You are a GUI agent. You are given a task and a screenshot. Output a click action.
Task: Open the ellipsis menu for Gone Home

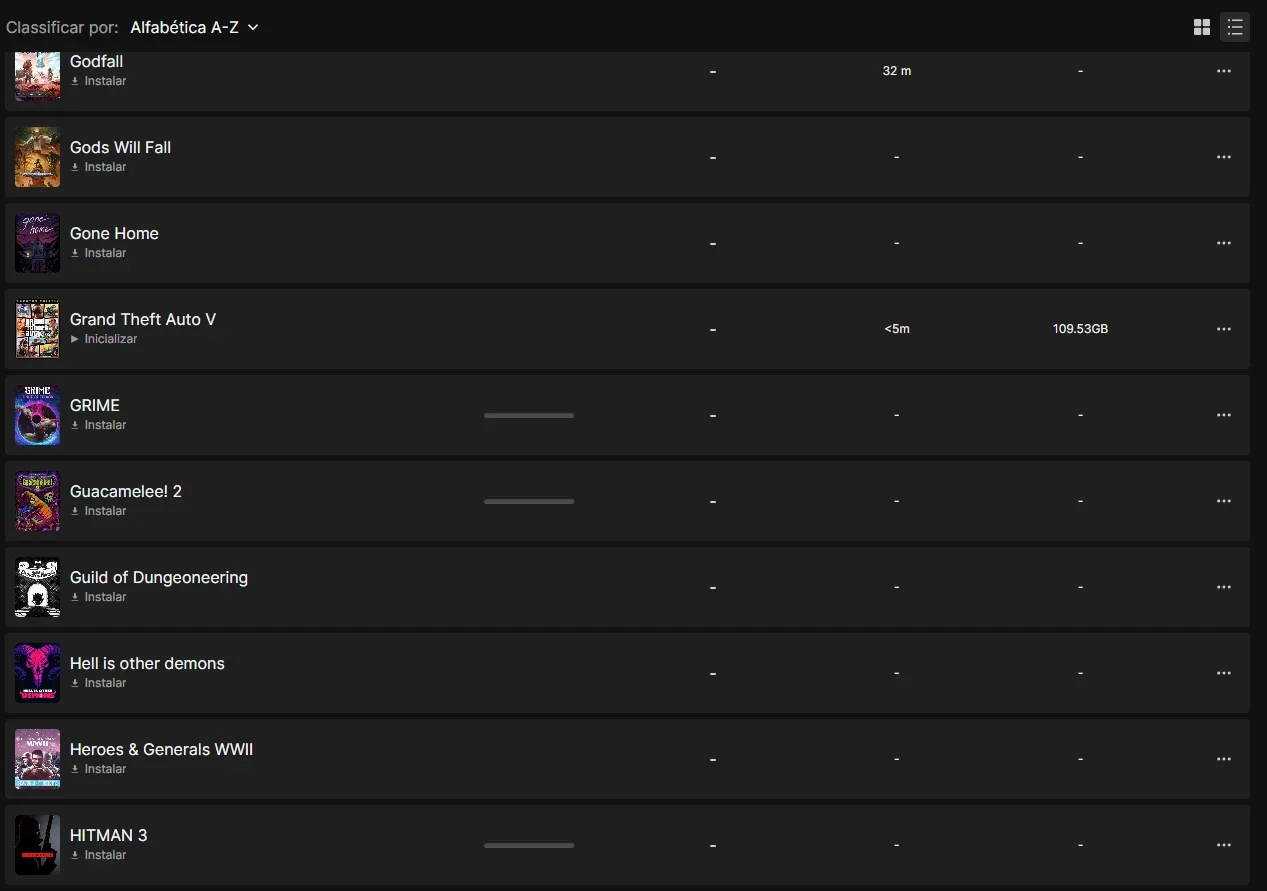click(x=1224, y=243)
